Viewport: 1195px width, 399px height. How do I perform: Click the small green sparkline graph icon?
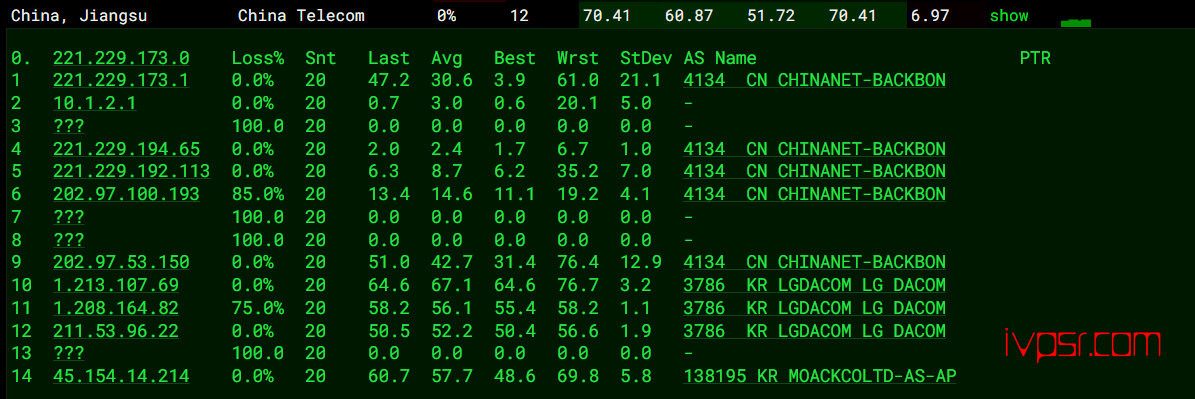pyautogui.click(x=1075, y=23)
